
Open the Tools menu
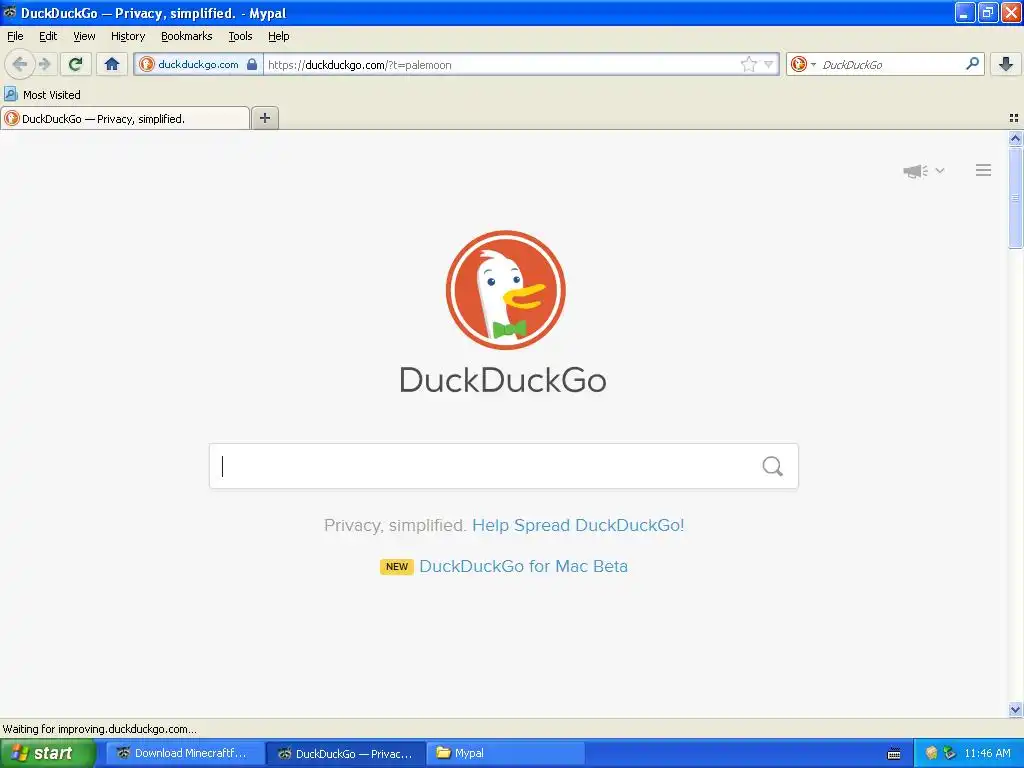(x=240, y=36)
